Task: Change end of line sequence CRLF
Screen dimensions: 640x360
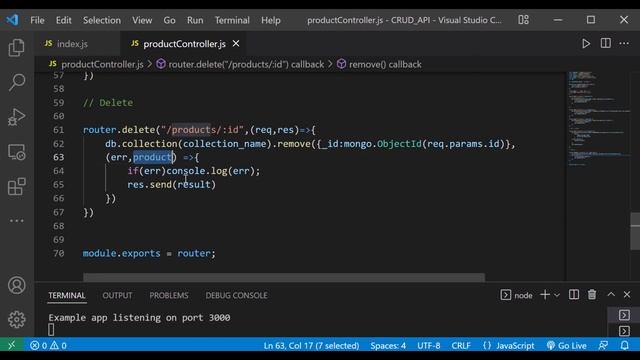Action: point(461,345)
